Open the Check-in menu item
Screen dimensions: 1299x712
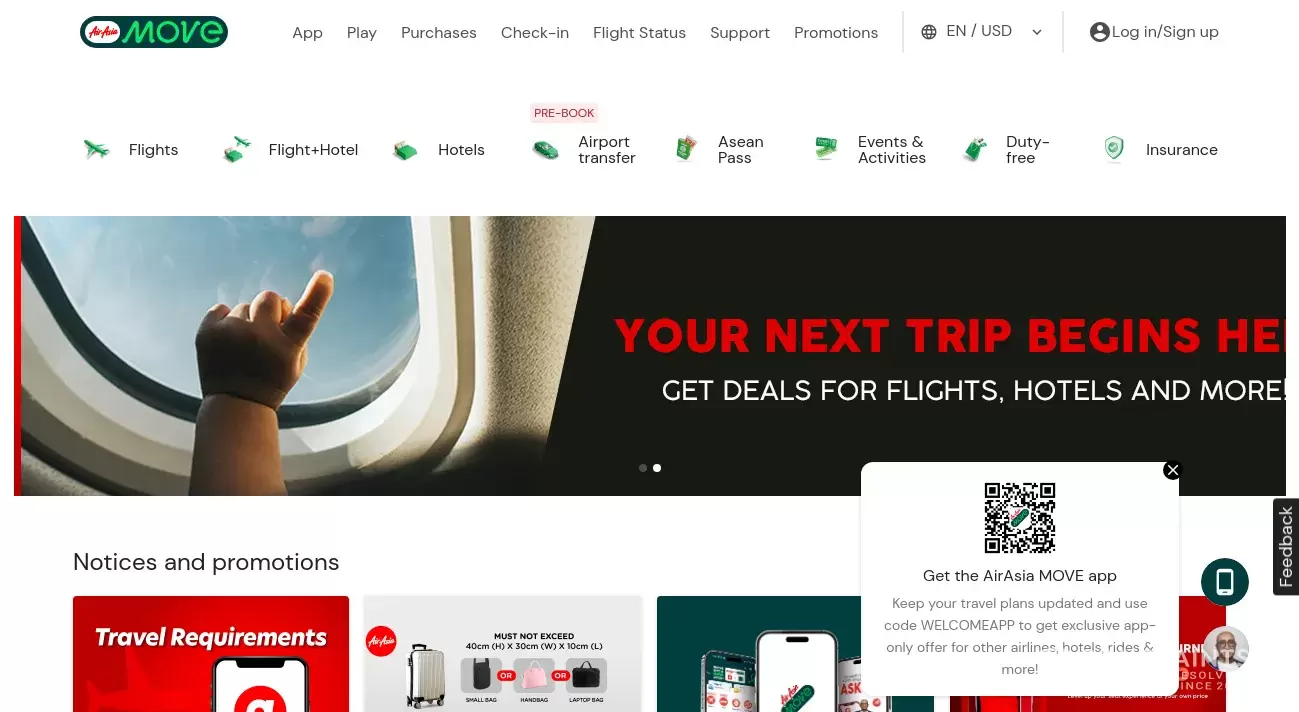click(535, 33)
